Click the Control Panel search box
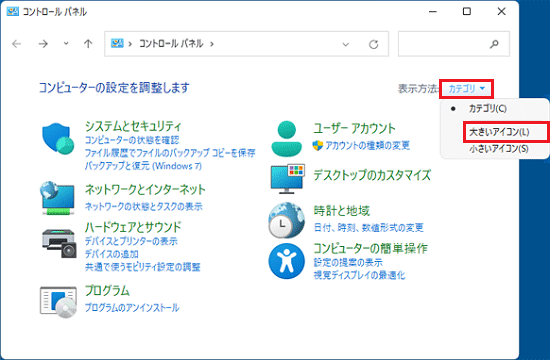The height and width of the screenshot is (360, 550). pyautogui.click(x=454, y=44)
